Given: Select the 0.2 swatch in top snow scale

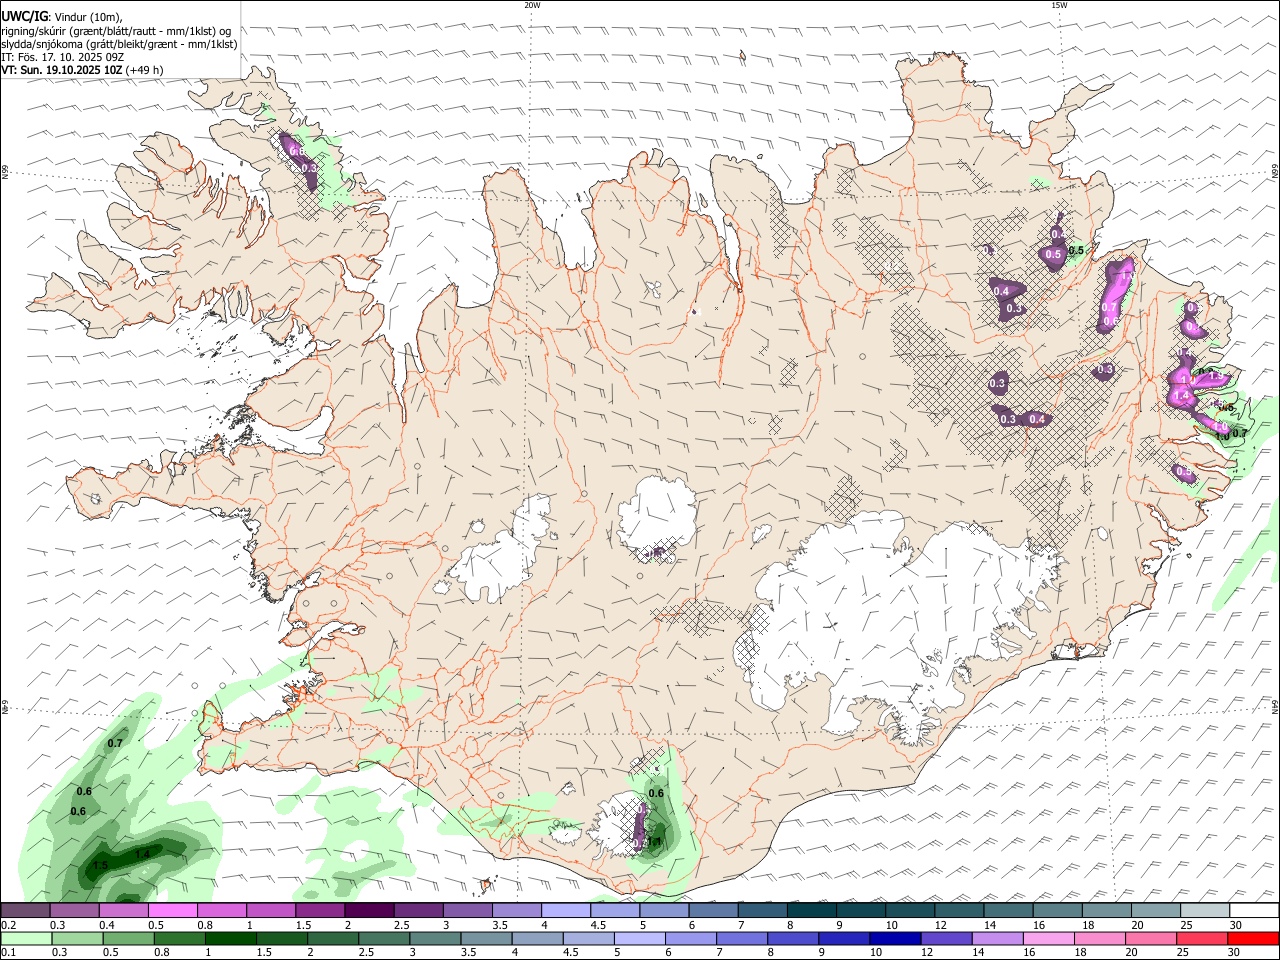Looking at the screenshot, I should (25, 911).
